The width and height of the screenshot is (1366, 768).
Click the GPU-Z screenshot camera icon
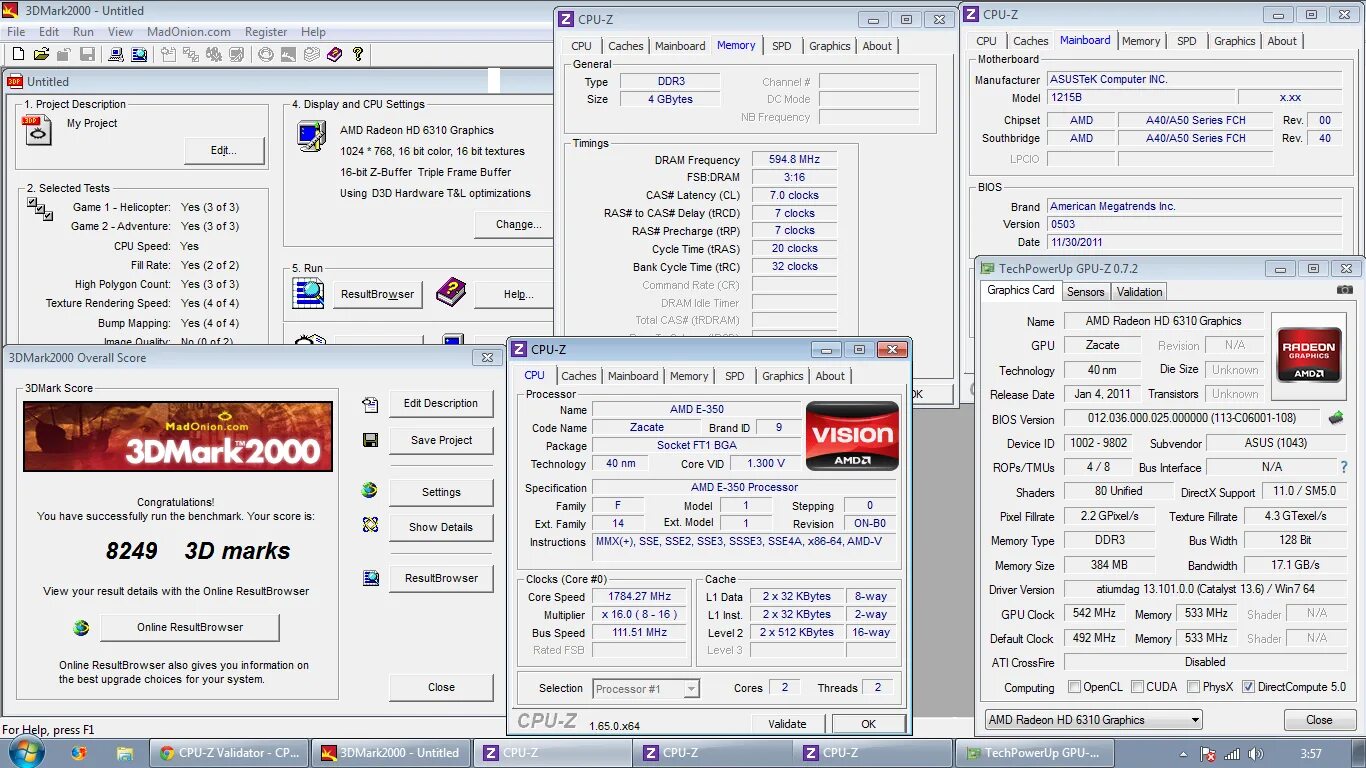click(1345, 290)
